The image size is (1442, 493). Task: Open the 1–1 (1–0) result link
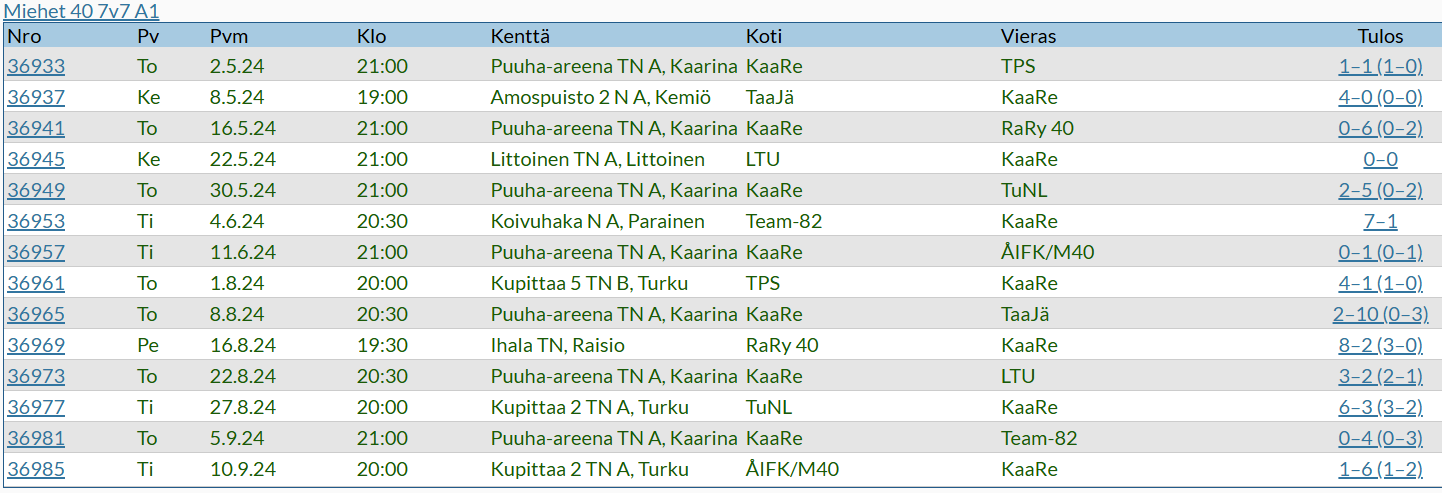[1380, 67]
